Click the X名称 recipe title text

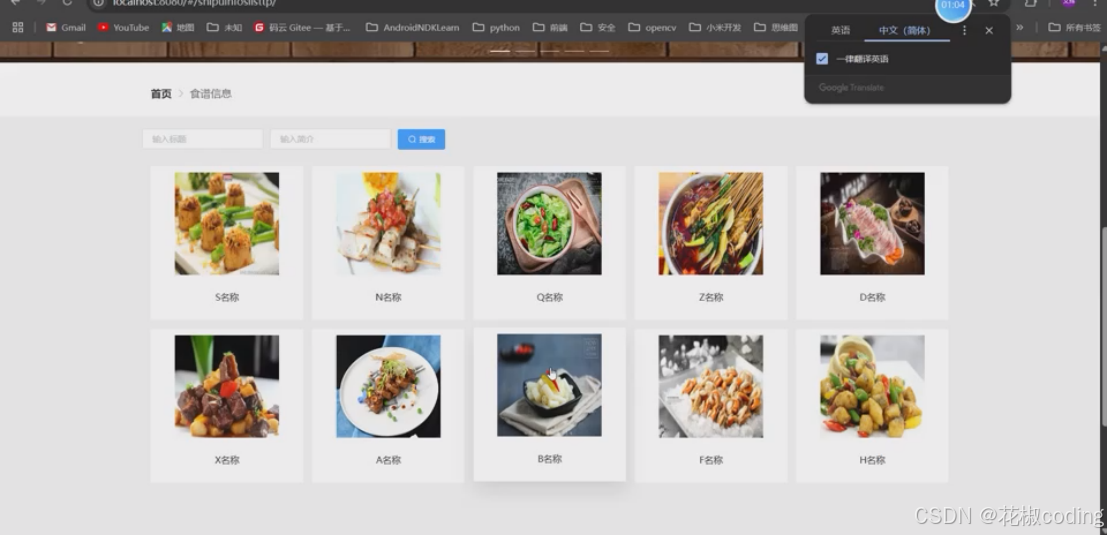click(x=227, y=460)
